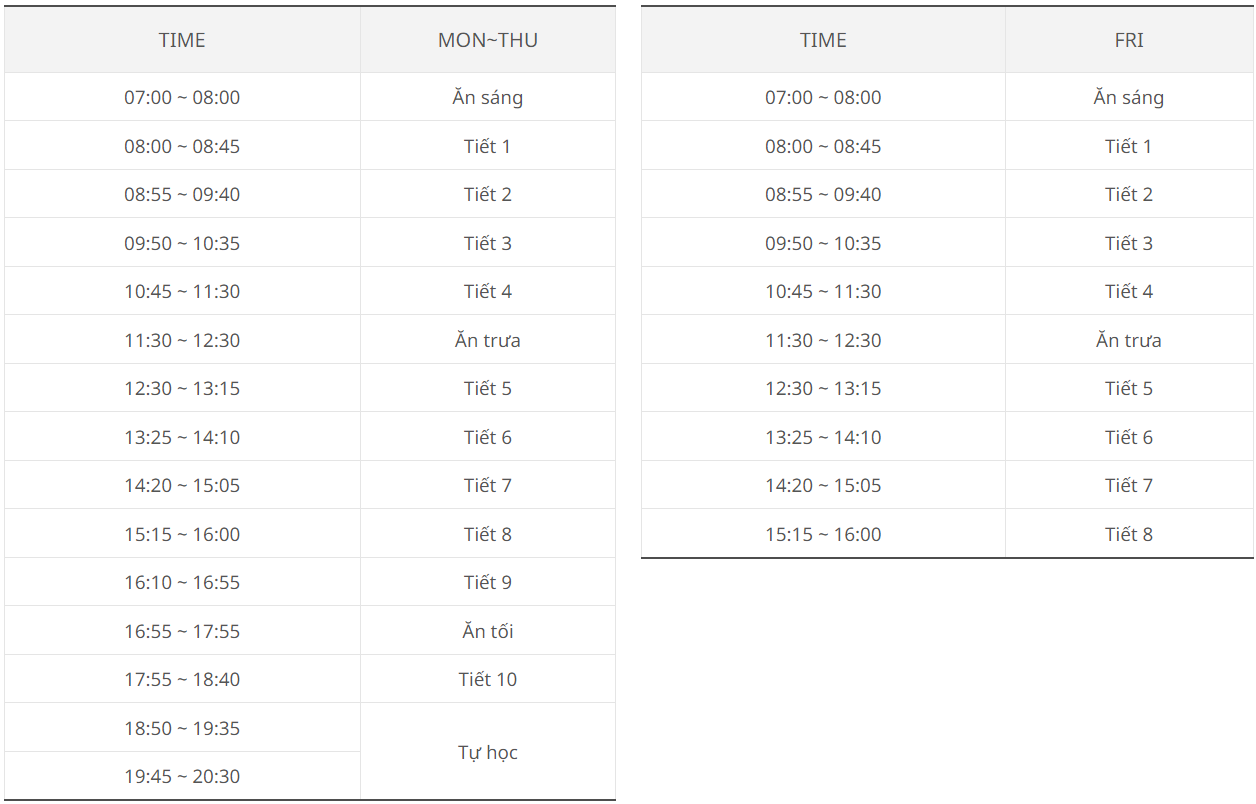This screenshot has height=804, width=1256.
Task: Click the MON~THU column header
Action: click(x=488, y=40)
